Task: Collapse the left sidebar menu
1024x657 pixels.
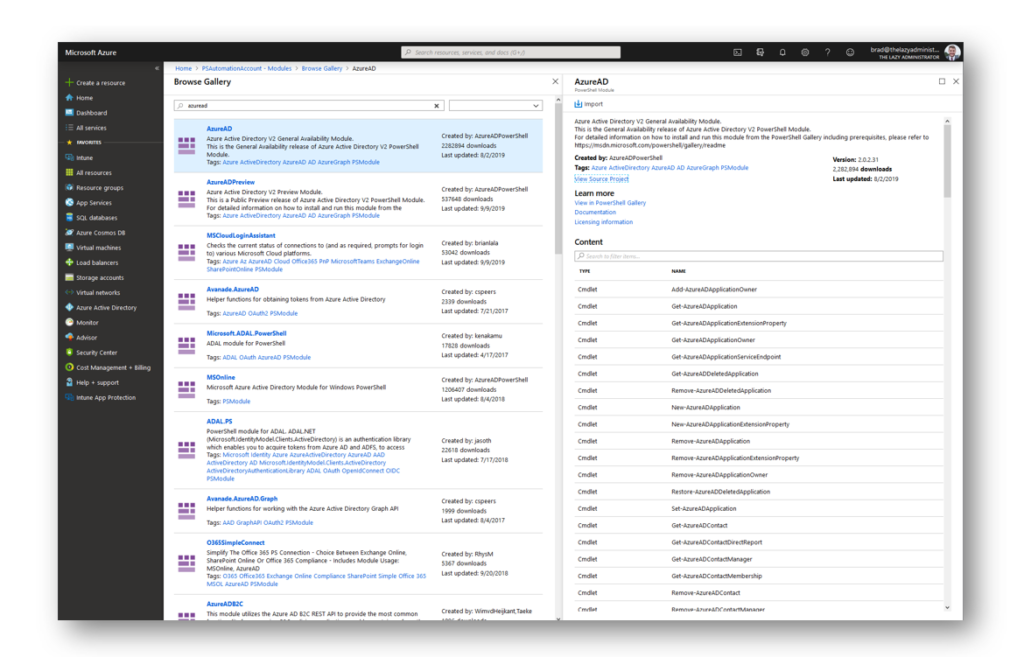Action: click(x=157, y=68)
